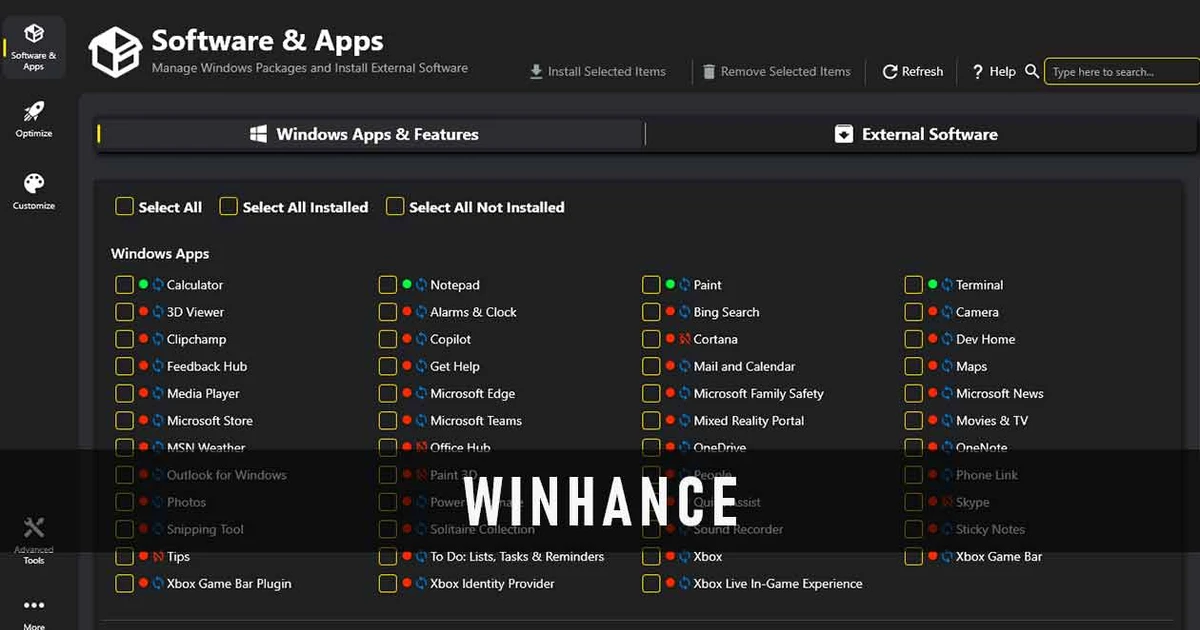The height and width of the screenshot is (630, 1200).
Task: Click the reinstall icon beside Microsoft News
Action: point(947,394)
